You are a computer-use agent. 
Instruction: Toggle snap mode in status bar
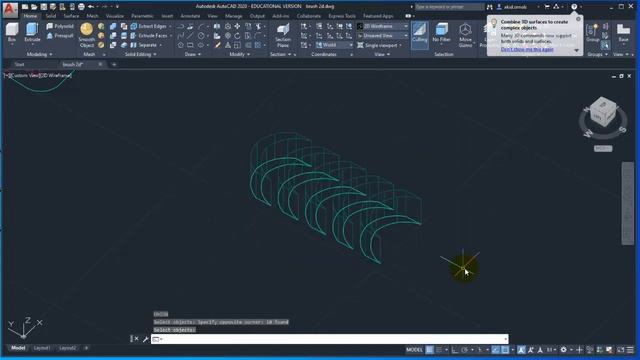tap(439, 350)
